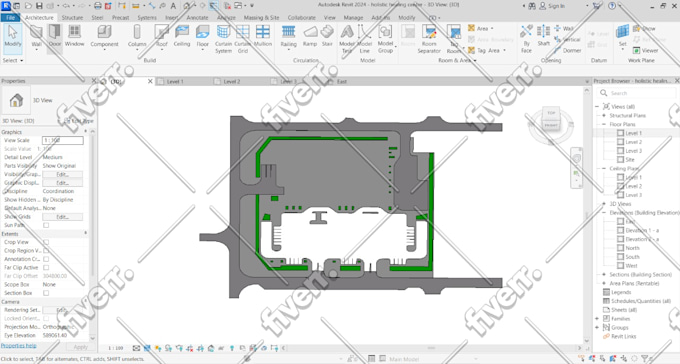The width and height of the screenshot is (680, 364).
Task: Choose the Curtain System tool
Action: pyautogui.click(x=223, y=39)
